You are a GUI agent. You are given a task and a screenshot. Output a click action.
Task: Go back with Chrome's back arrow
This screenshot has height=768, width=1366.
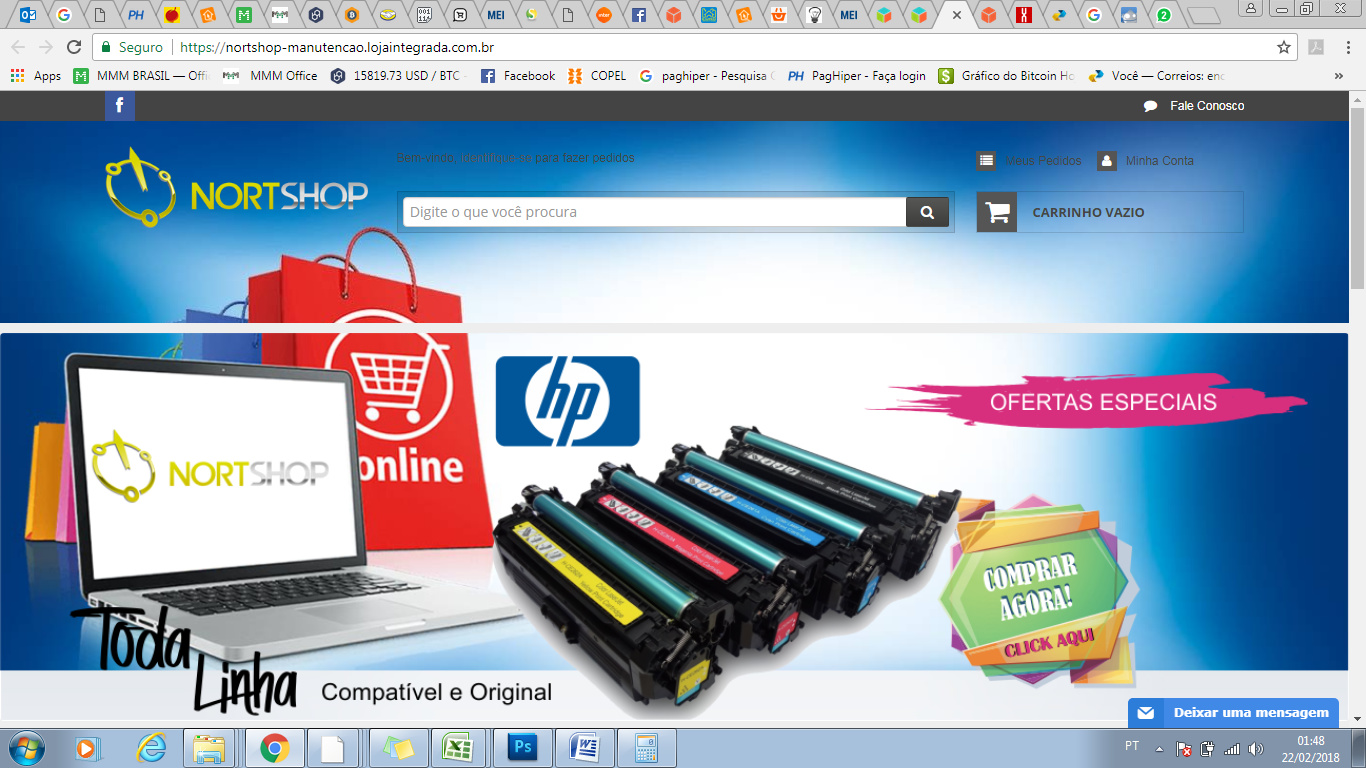tap(18, 47)
